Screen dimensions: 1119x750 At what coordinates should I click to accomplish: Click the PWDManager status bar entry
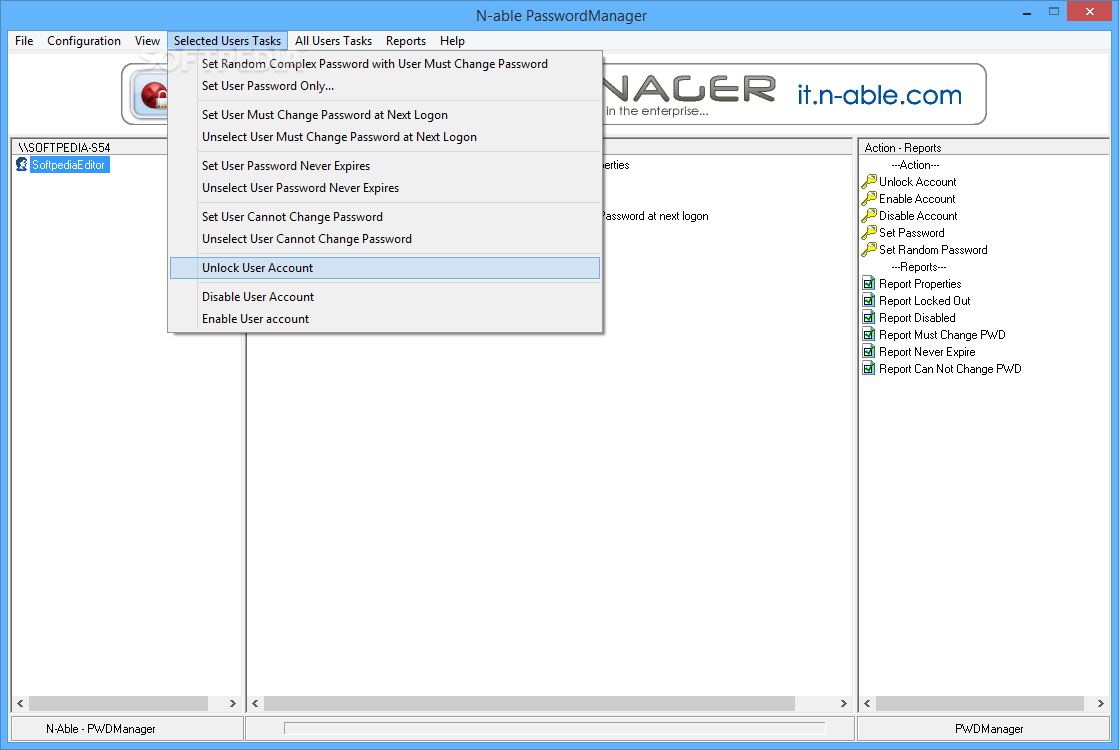point(988,729)
